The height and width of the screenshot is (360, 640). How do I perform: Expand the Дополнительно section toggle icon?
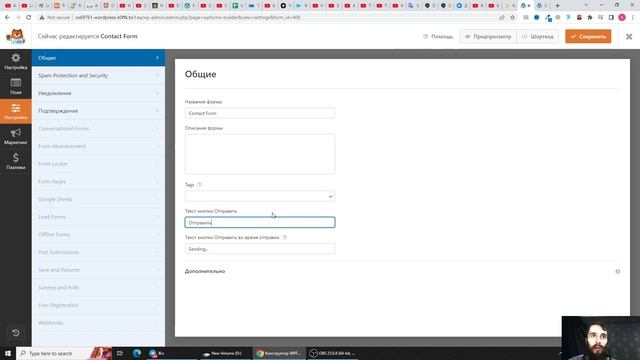618,271
